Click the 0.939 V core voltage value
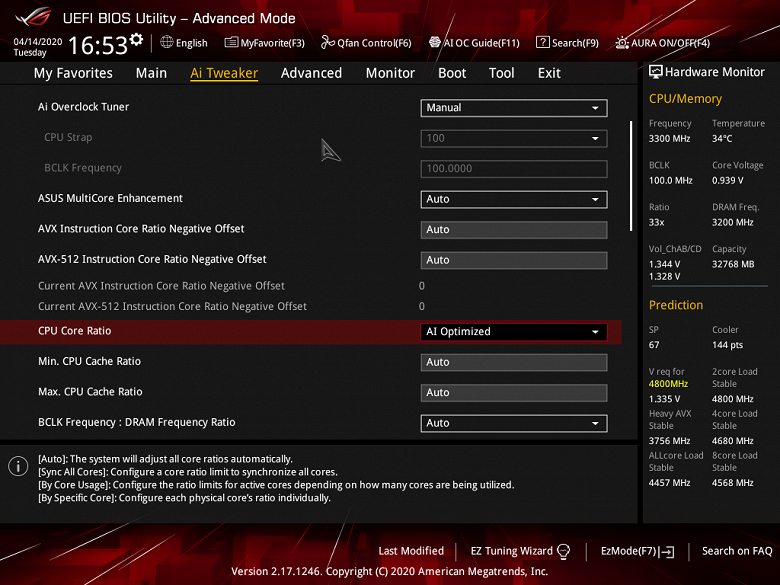The image size is (780, 585). point(727,181)
